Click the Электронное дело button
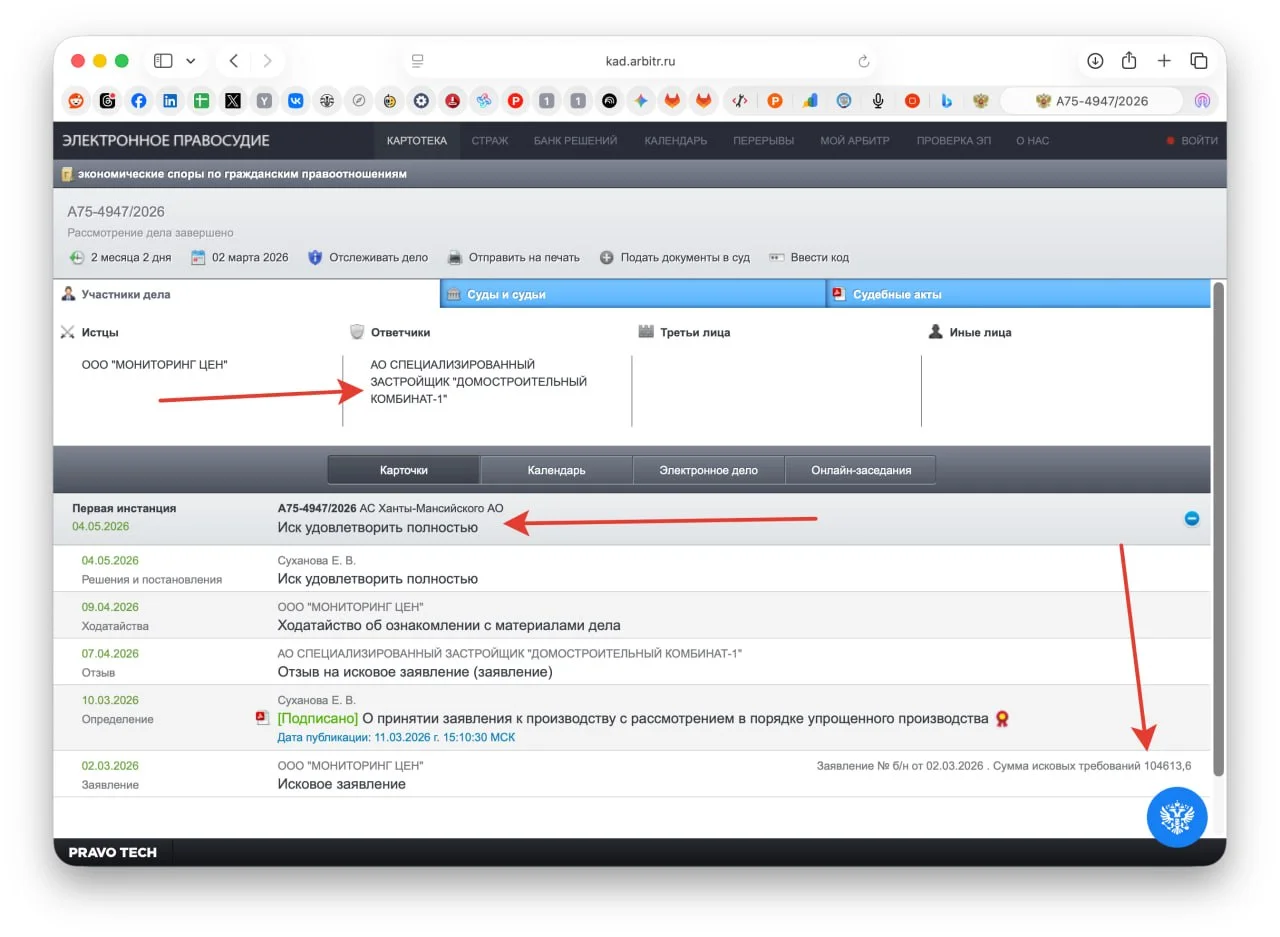Viewport: 1280px width, 937px height. (708, 470)
